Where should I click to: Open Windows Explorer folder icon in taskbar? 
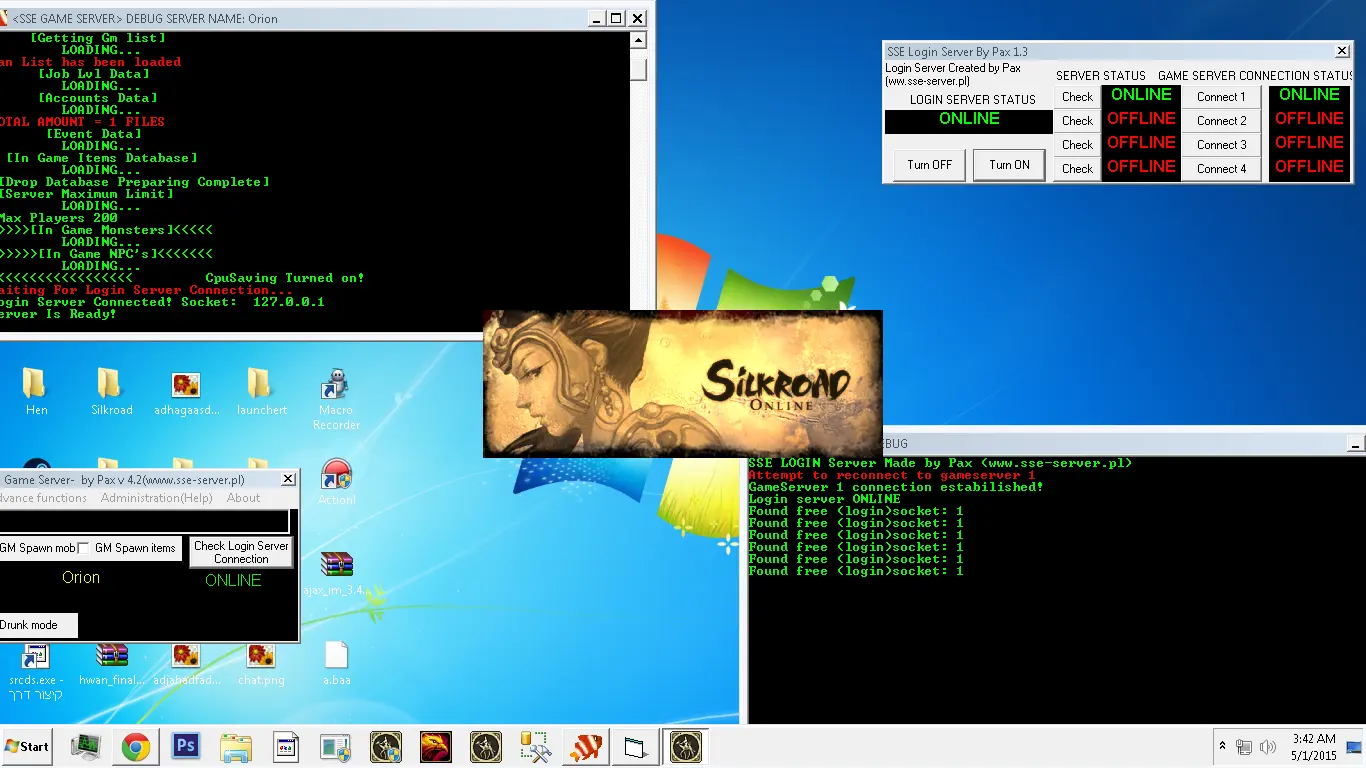pyautogui.click(x=236, y=747)
